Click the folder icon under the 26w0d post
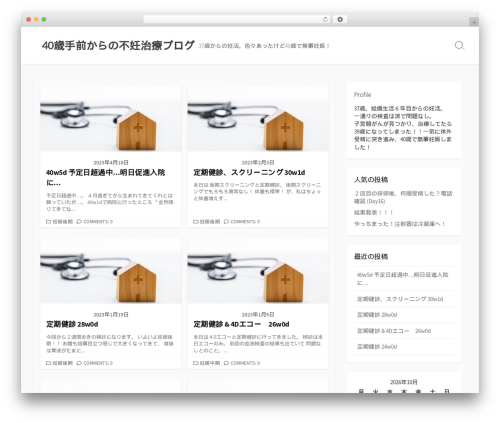500x423 pixels. tap(196, 363)
